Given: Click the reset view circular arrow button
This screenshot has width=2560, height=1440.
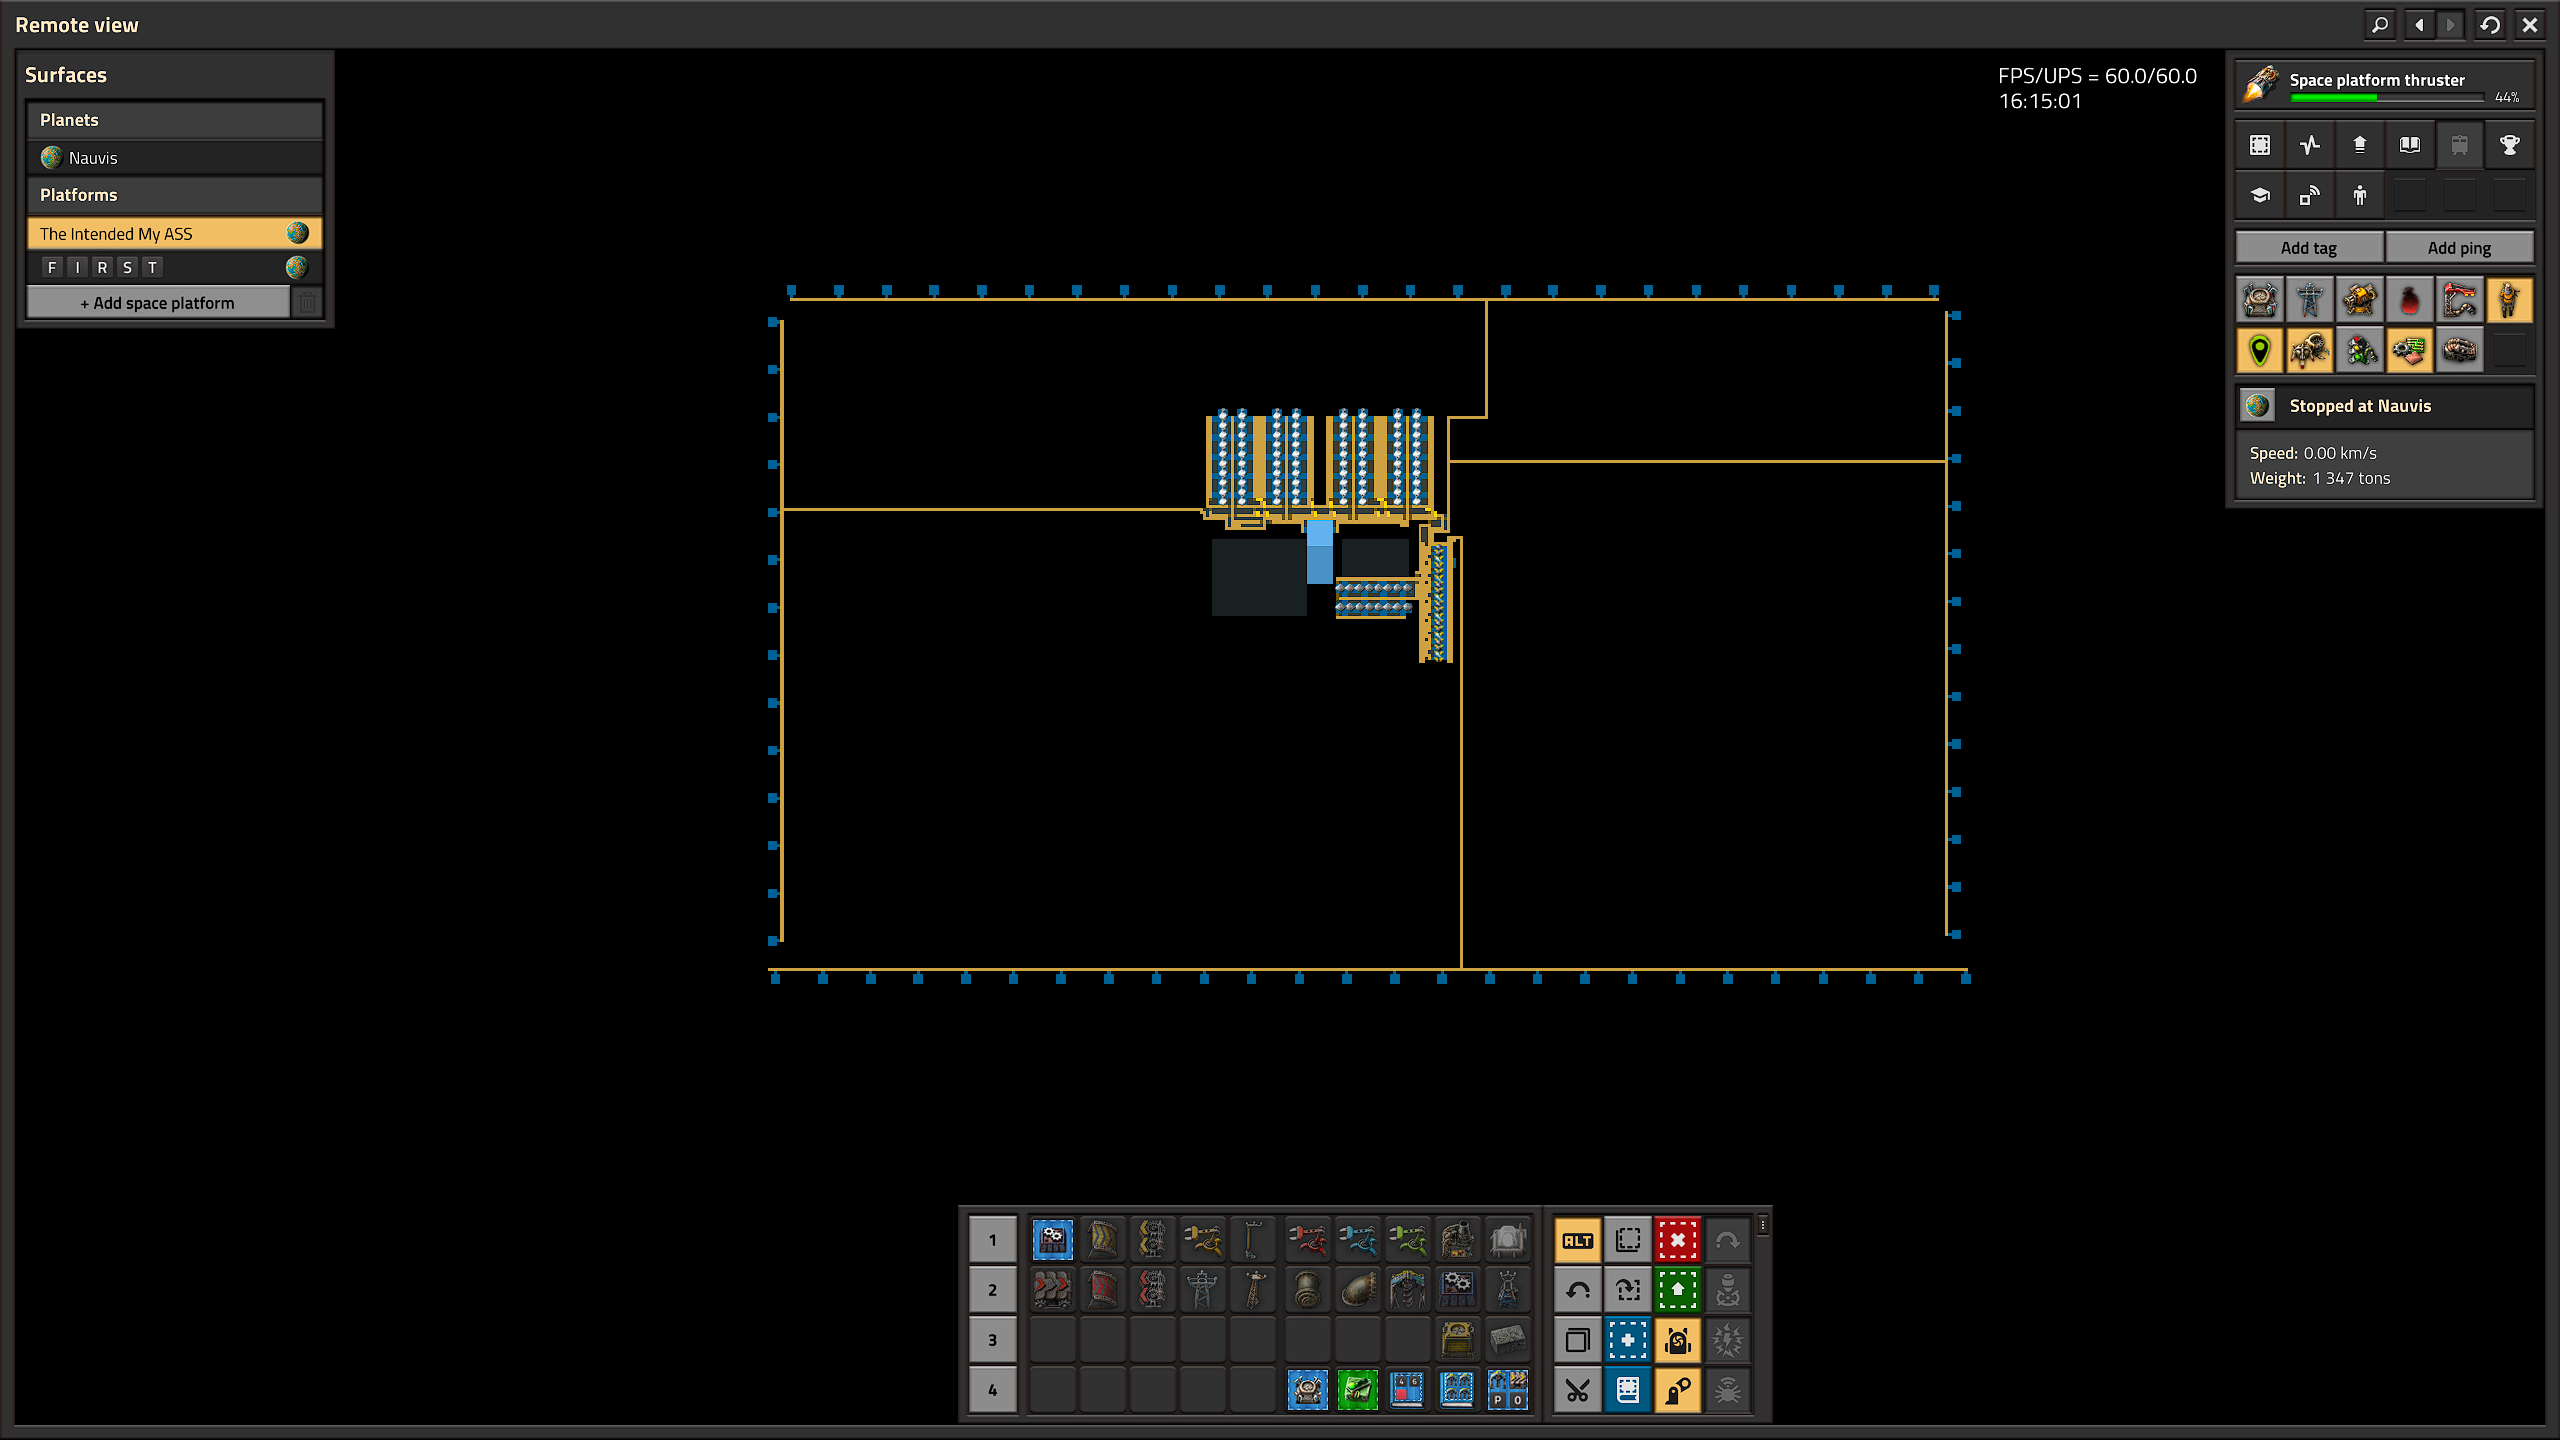Looking at the screenshot, I should 2490,25.
